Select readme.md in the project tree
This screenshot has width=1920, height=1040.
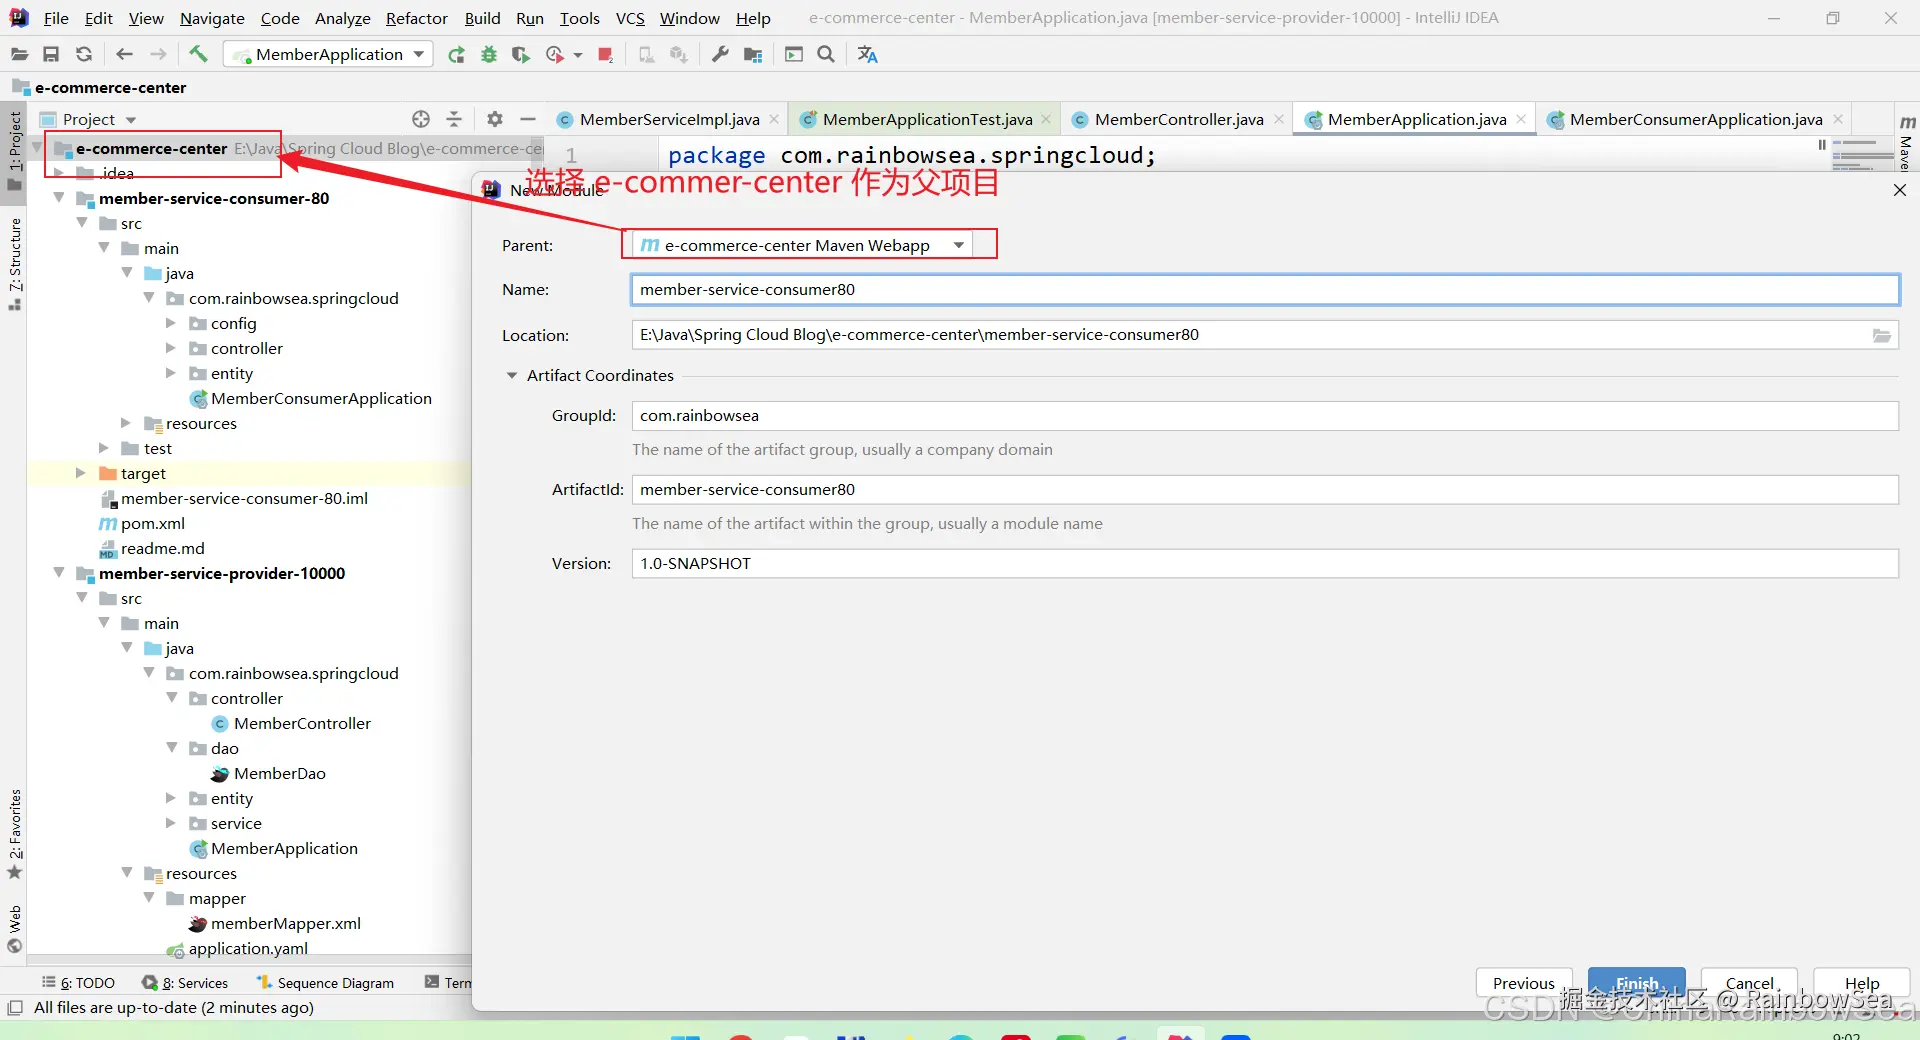pos(152,548)
